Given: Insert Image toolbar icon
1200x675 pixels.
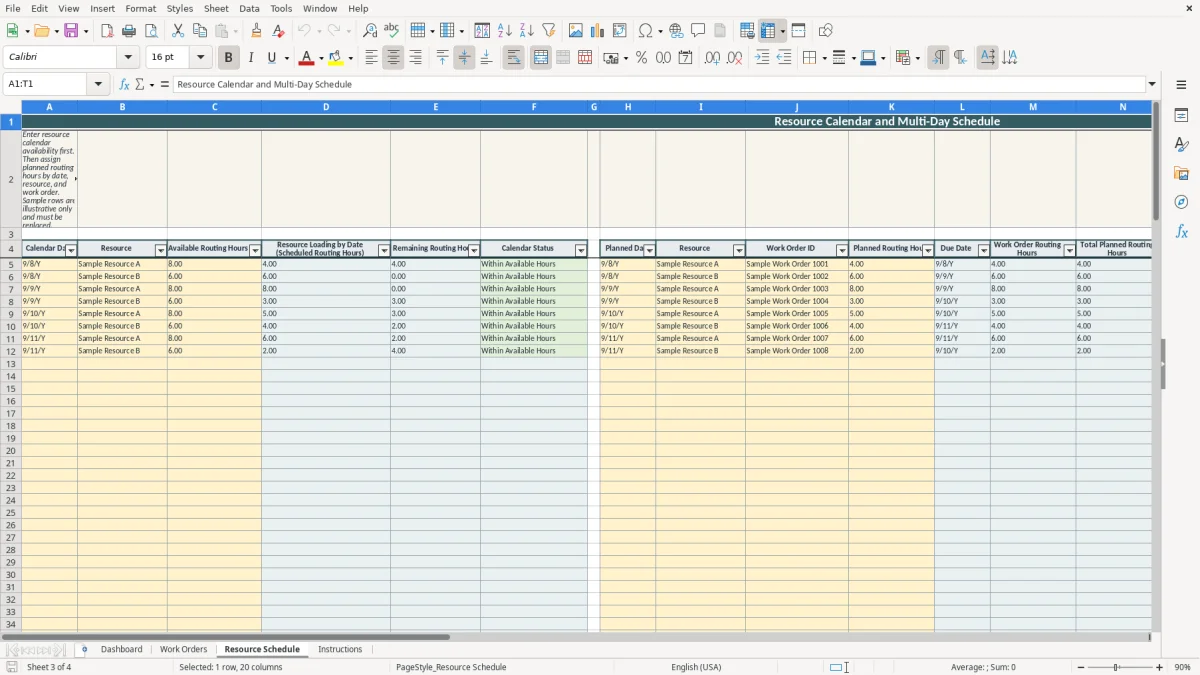Looking at the screenshot, I should (x=576, y=31).
